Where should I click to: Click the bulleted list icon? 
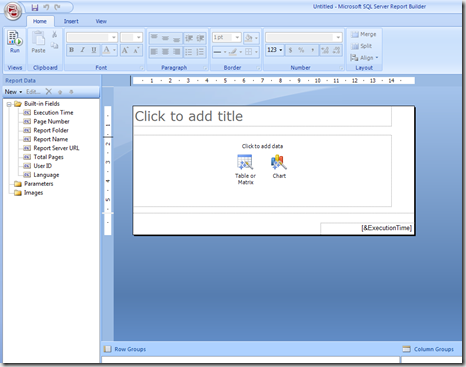coord(189,52)
